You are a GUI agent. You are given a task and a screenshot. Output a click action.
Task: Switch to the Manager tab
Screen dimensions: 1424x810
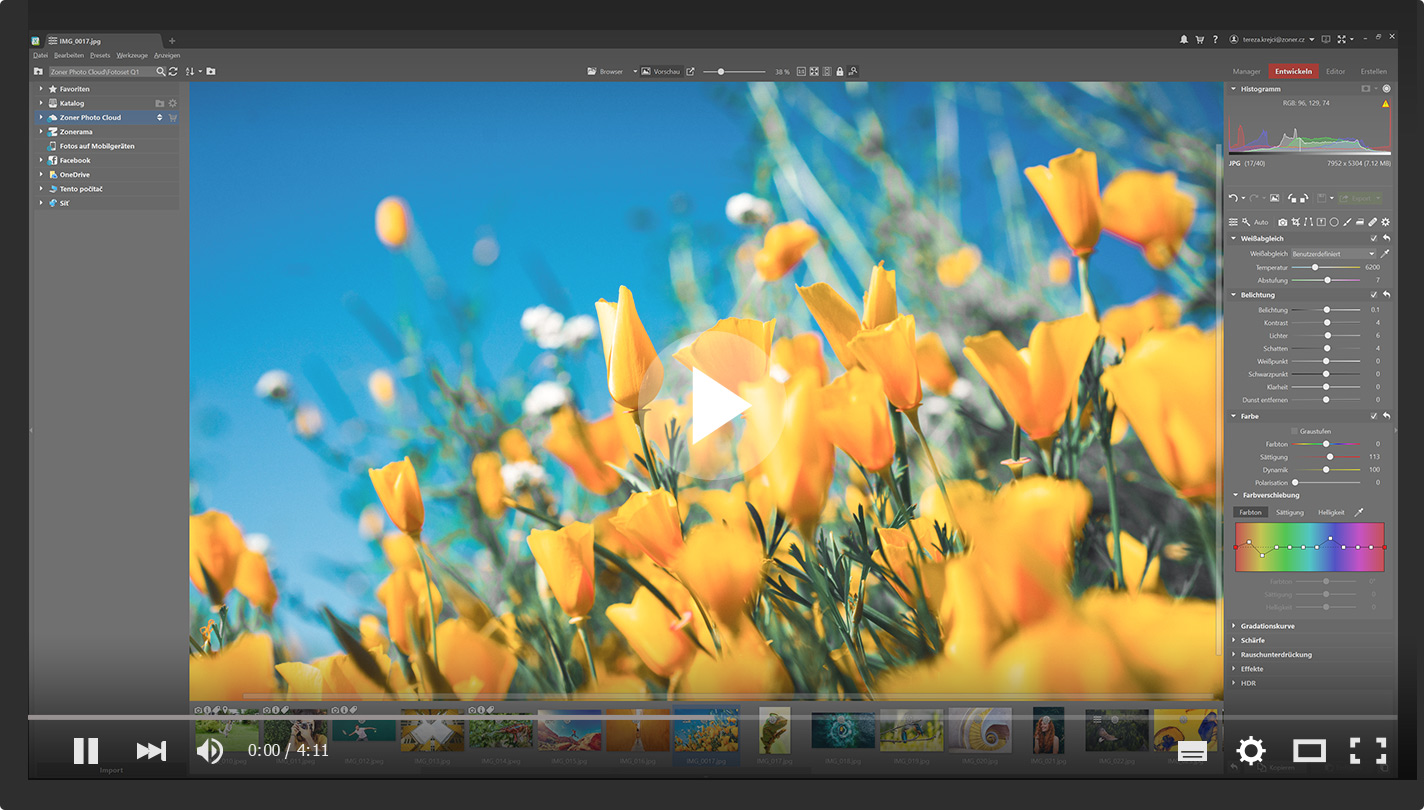pos(1246,72)
